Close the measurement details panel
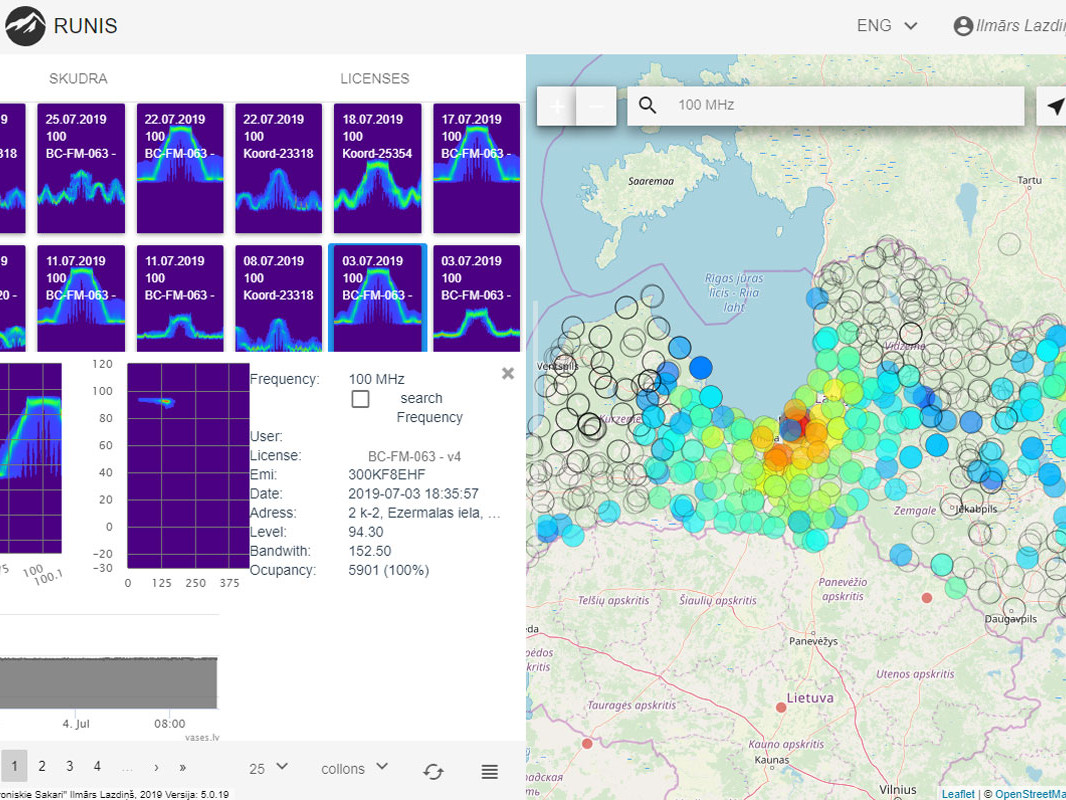 click(507, 373)
